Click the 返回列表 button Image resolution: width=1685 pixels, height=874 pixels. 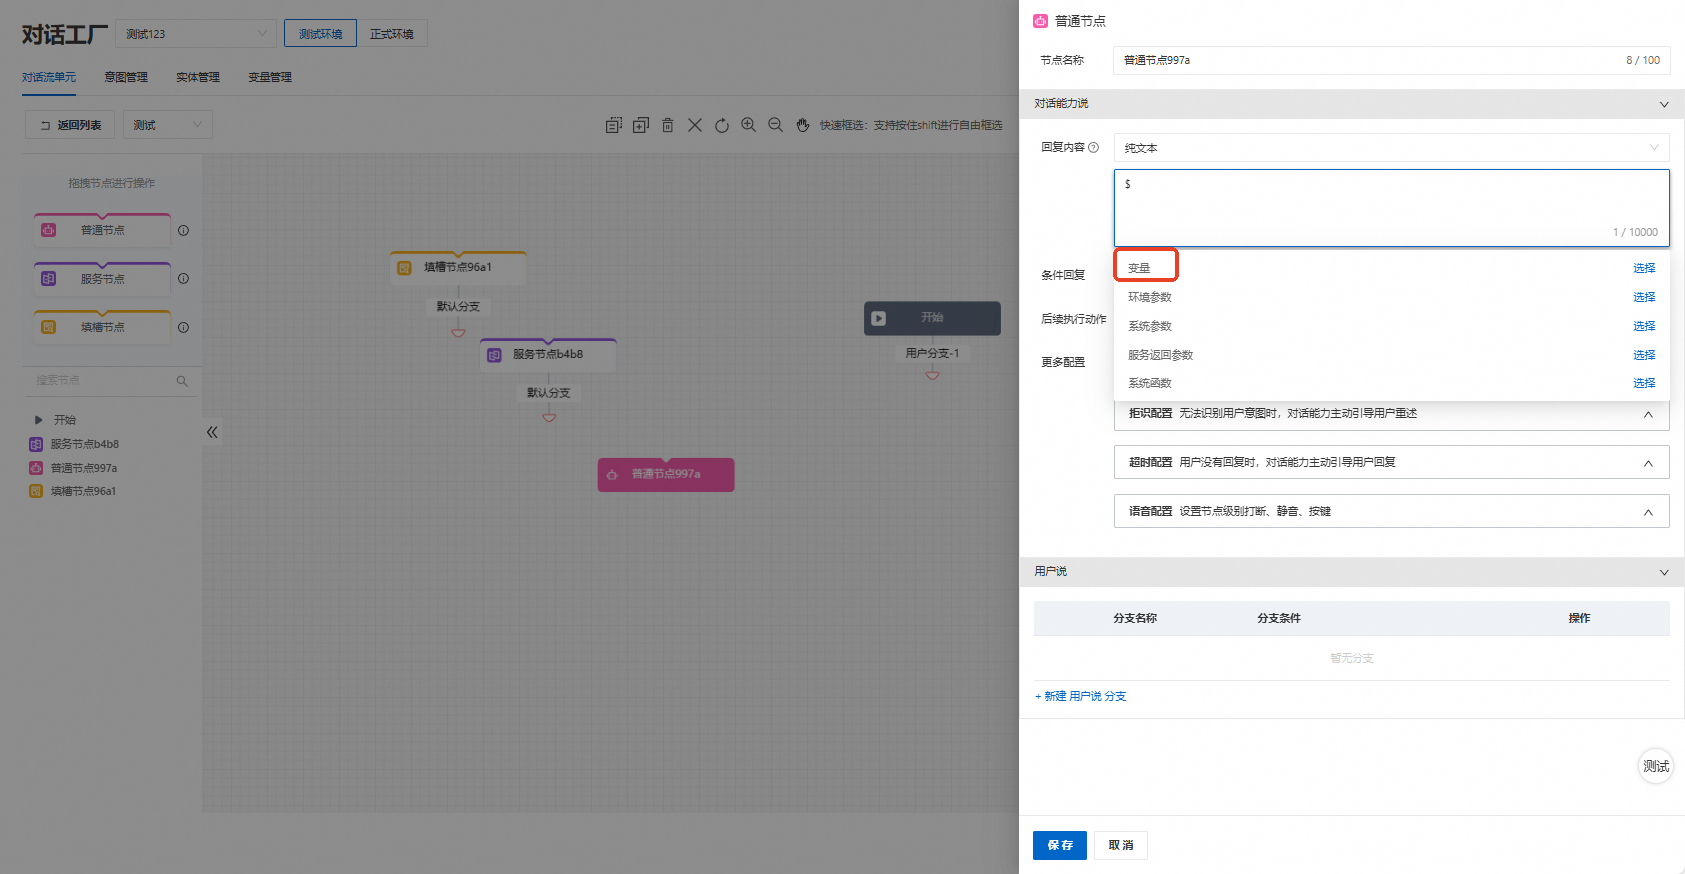point(70,125)
